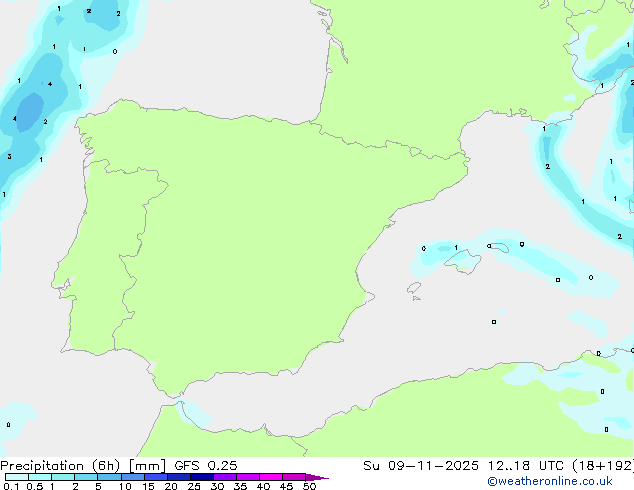634x490 pixels.
Task: Select the 0.5–1 mm legend swatch
Action: (x=40, y=477)
